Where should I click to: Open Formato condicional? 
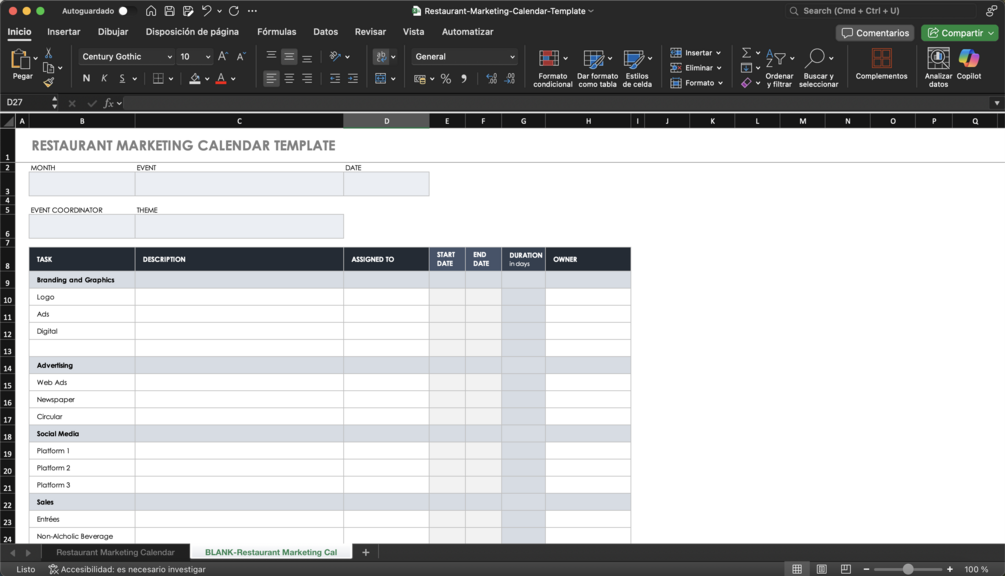tap(552, 68)
